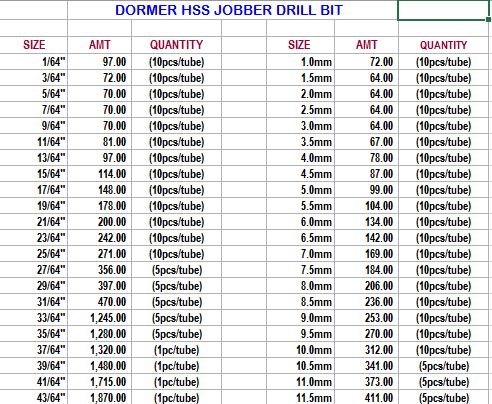Select quantity cell in the 1.0mm row
The height and width of the screenshot is (404, 492).
point(443,62)
